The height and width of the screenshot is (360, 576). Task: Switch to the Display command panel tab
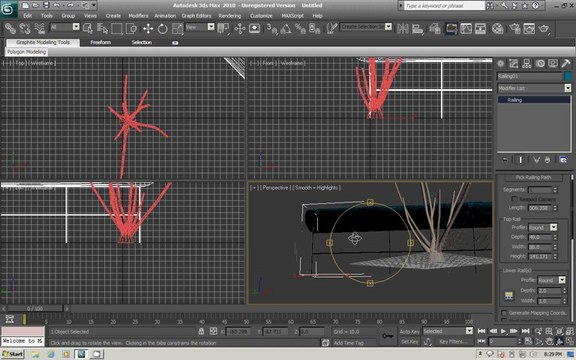553,64
